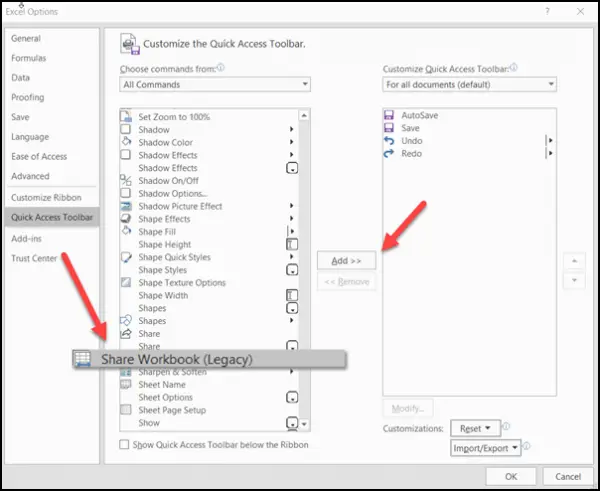
Task: Close the Excel Options dialog
Action: pyautogui.click(x=580, y=11)
